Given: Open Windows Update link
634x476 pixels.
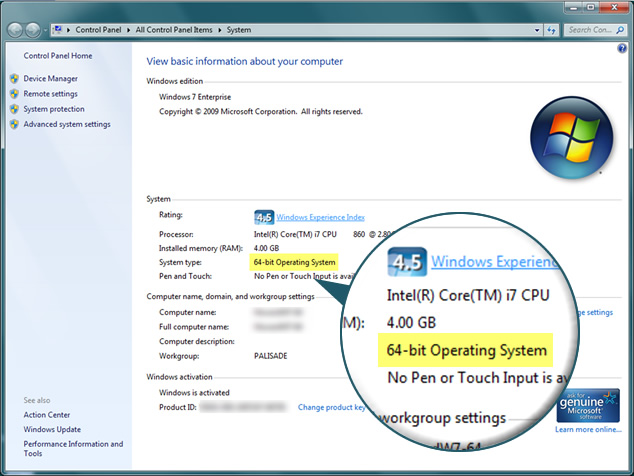Looking at the screenshot, I should point(52,429).
